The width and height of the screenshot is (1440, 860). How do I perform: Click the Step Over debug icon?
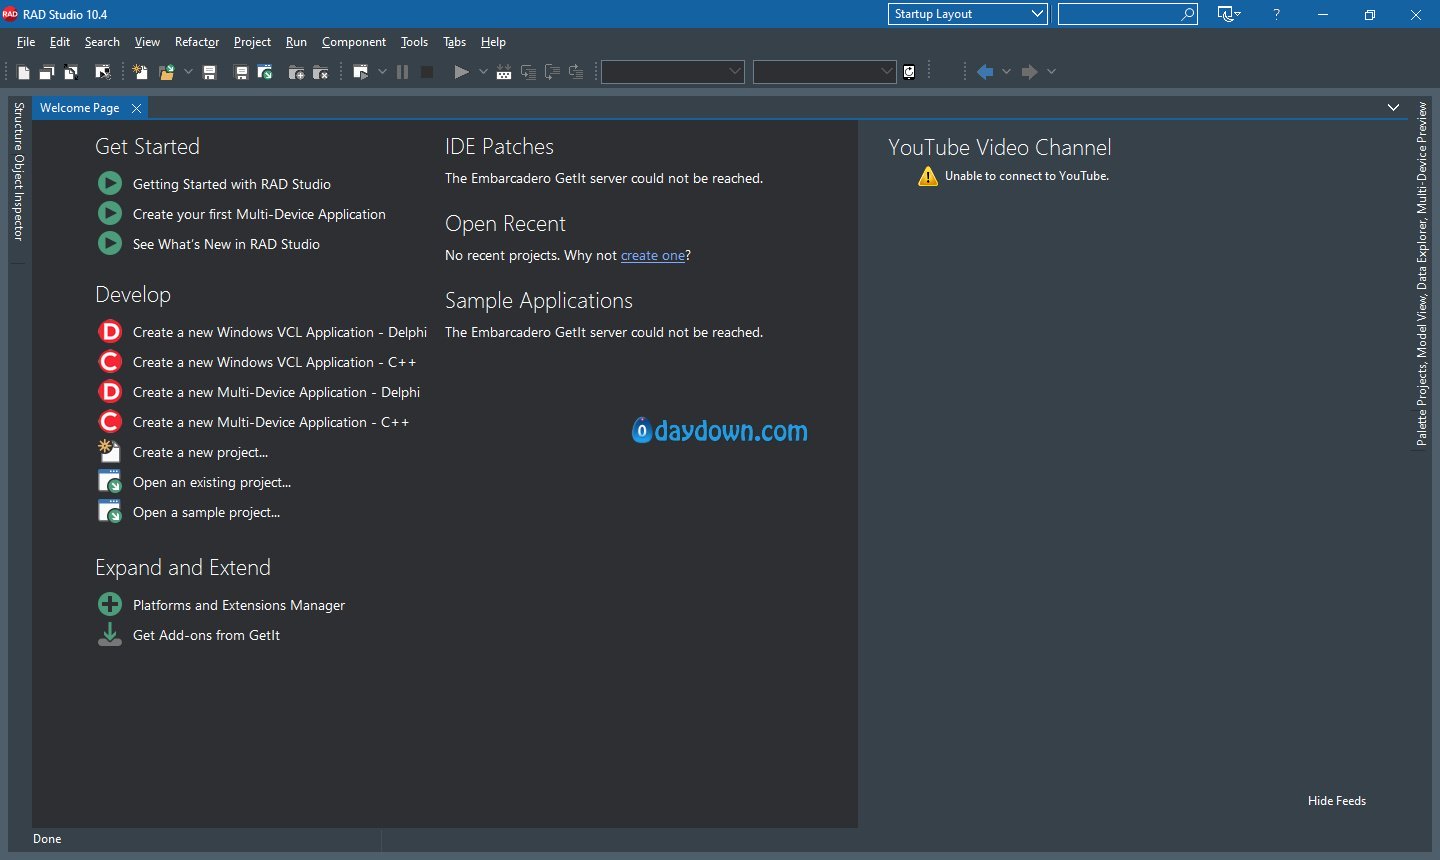(552, 72)
